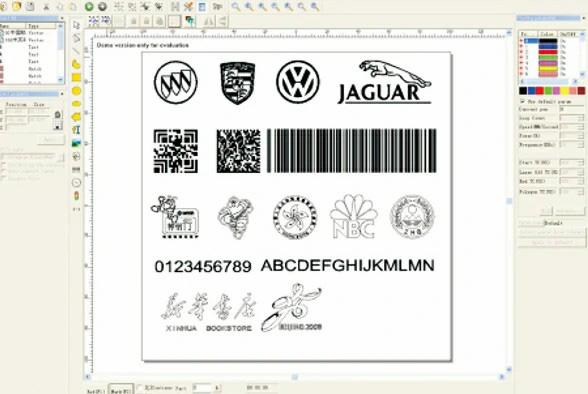Viewport: 588px width, 394px height.
Task: Select the dark red swatch in palette row
Action: [581, 91]
